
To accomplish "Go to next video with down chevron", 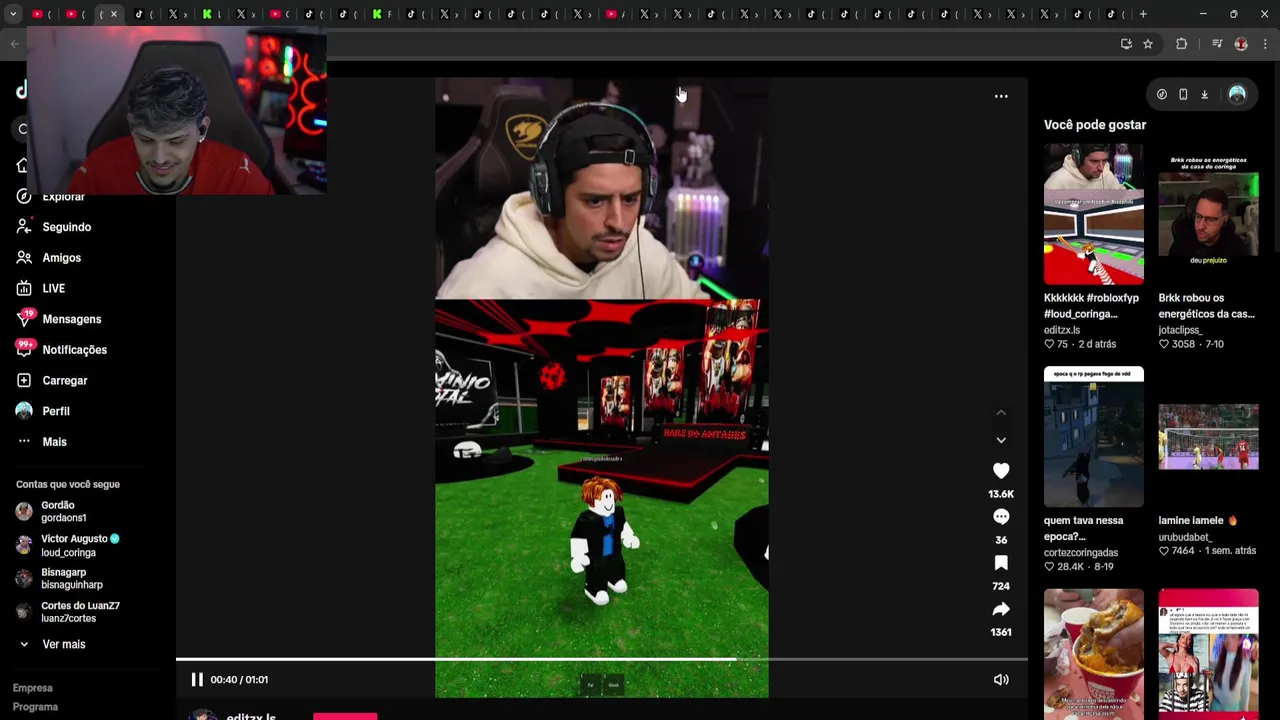I will 1001,440.
